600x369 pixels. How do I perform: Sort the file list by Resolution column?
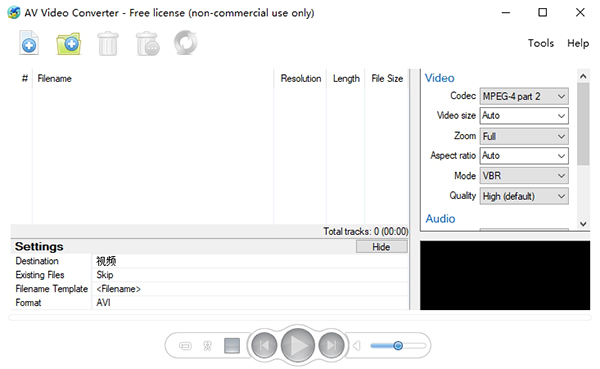[300, 78]
